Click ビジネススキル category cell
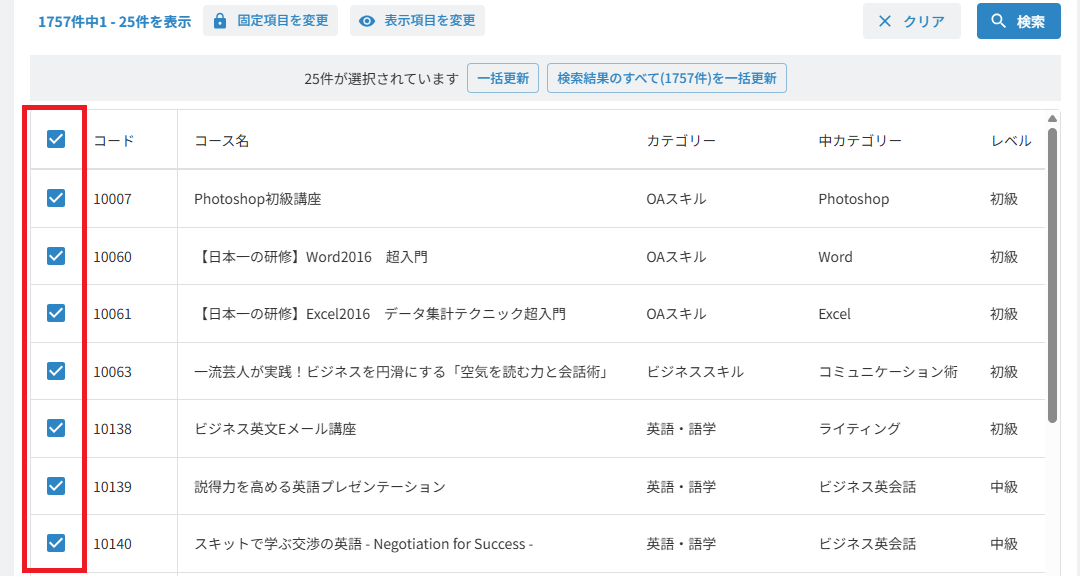 pos(695,372)
